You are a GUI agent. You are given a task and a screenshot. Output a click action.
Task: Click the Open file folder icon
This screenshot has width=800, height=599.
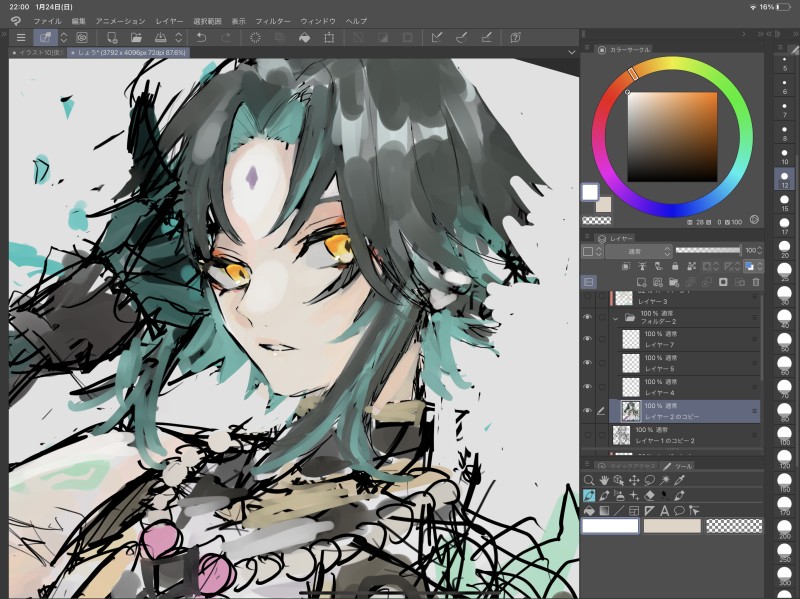point(136,37)
